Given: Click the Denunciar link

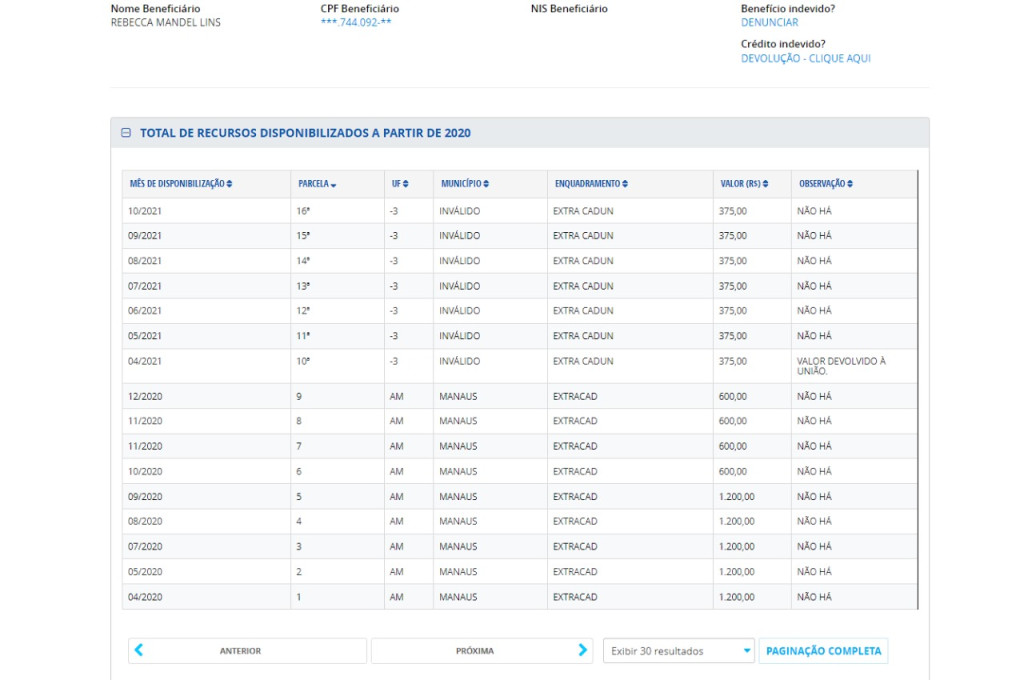Looking at the screenshot, I should click(769, 23).
